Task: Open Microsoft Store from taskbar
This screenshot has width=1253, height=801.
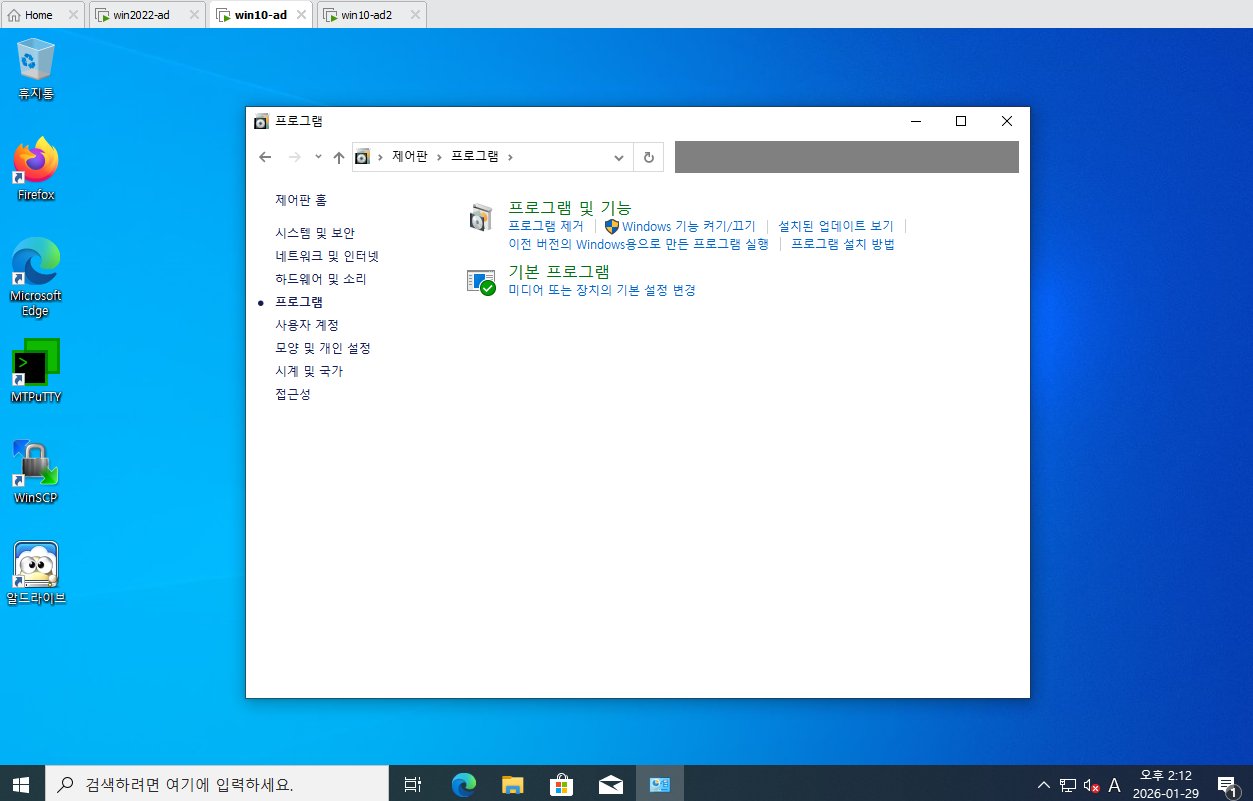Action: [x=562, y=784]
